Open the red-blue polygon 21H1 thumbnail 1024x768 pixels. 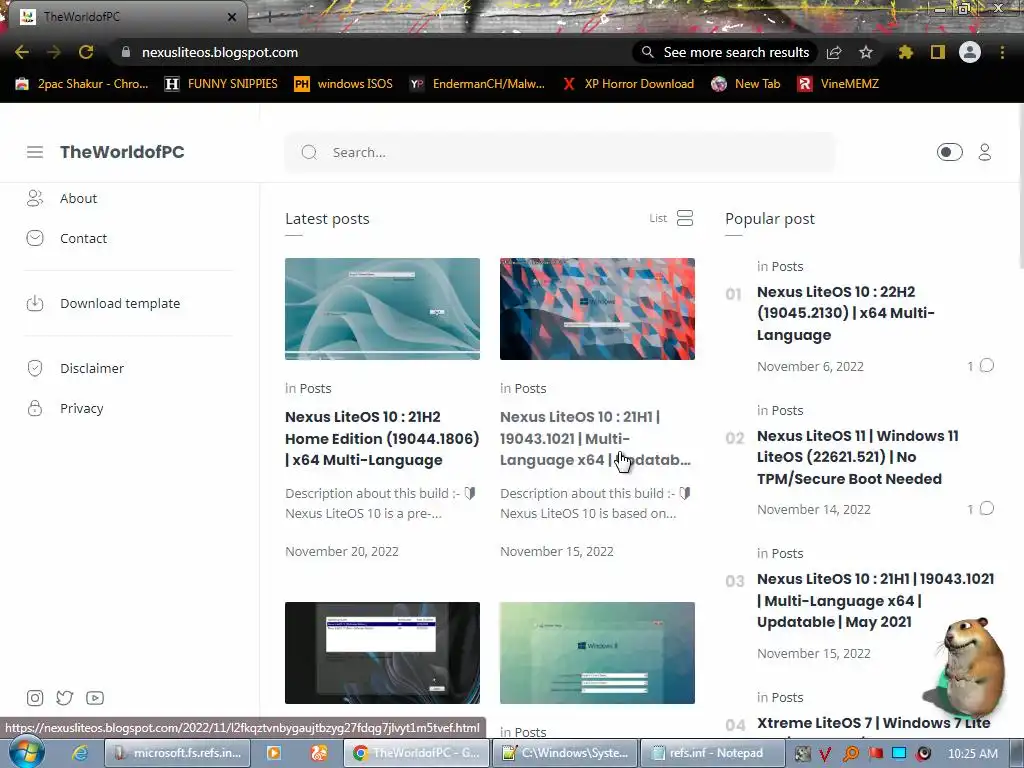coord(597,309)
